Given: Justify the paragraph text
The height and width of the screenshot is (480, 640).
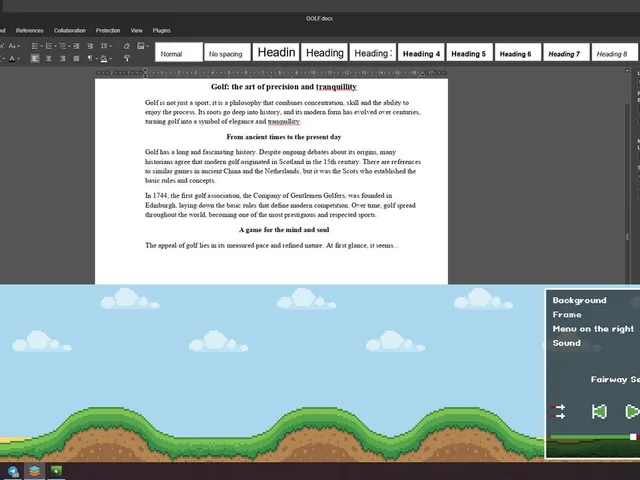Looking at the screenshot, I should (x=76, y=59).
